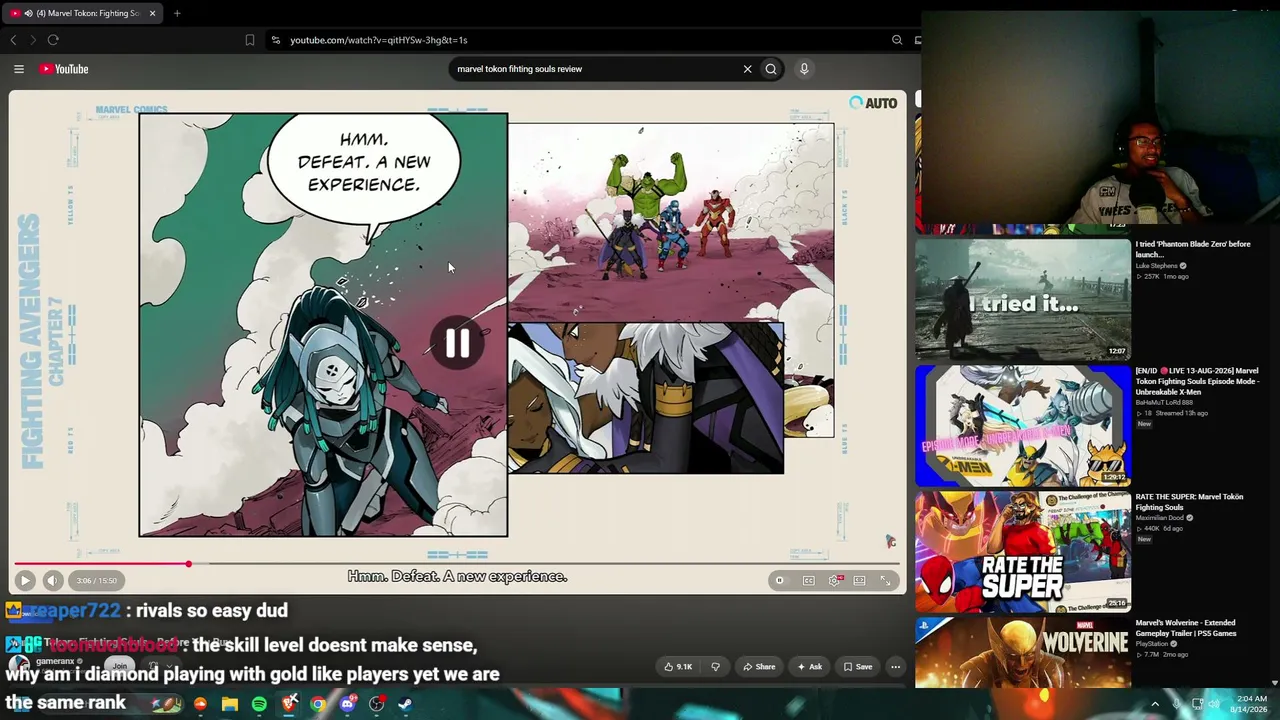Open the gameranx channel avatar
This screenshot has height=720, width=1280.
pos(19,666)
